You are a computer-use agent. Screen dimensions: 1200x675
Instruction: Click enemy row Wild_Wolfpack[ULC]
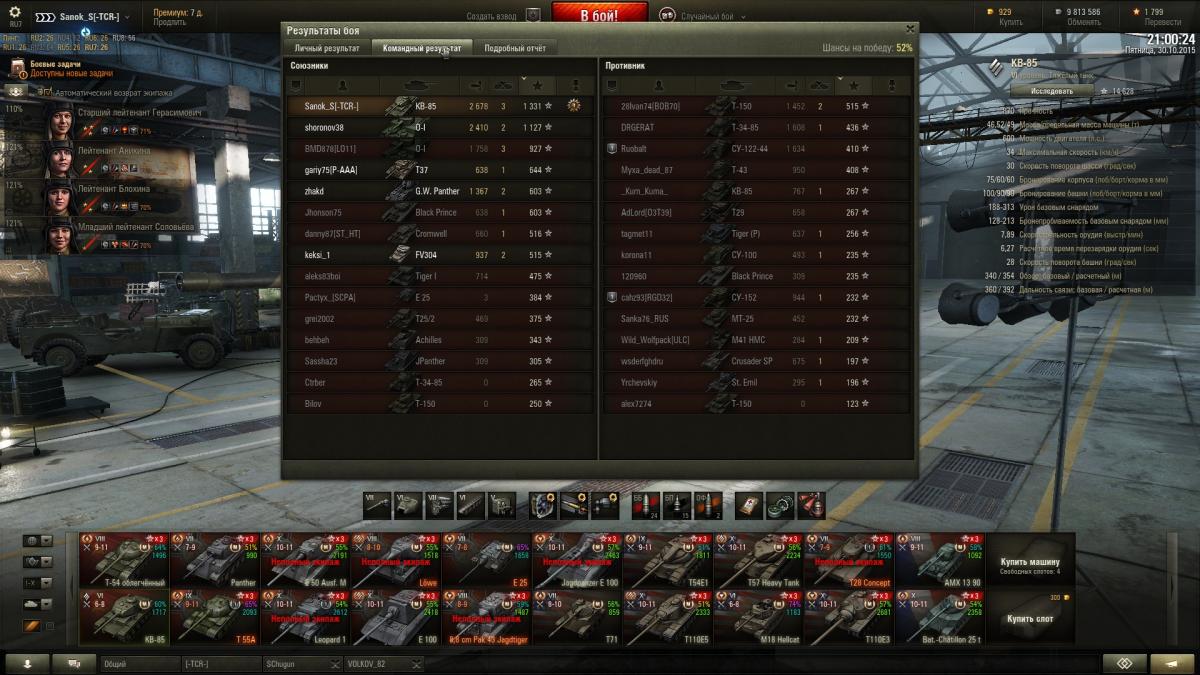click(x=757, y=339)
